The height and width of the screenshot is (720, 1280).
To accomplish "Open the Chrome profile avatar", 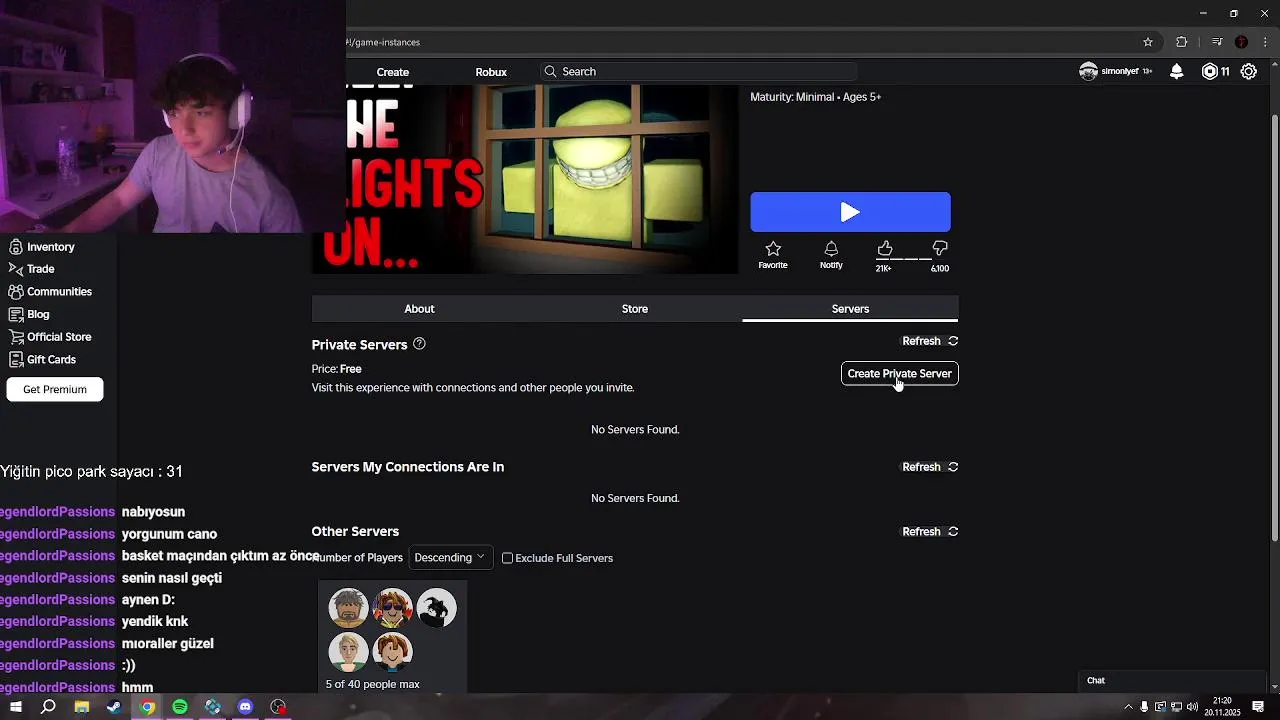I will (x=1241, y=42).
